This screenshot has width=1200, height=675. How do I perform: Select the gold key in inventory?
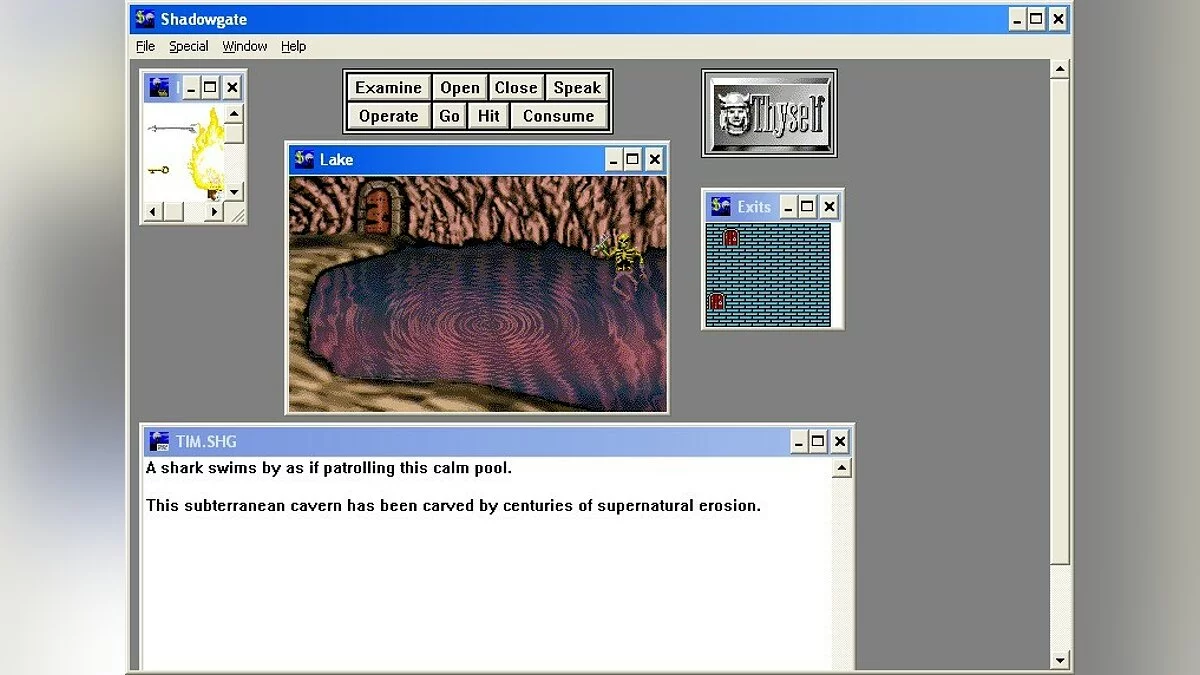(x=158, y=169)
